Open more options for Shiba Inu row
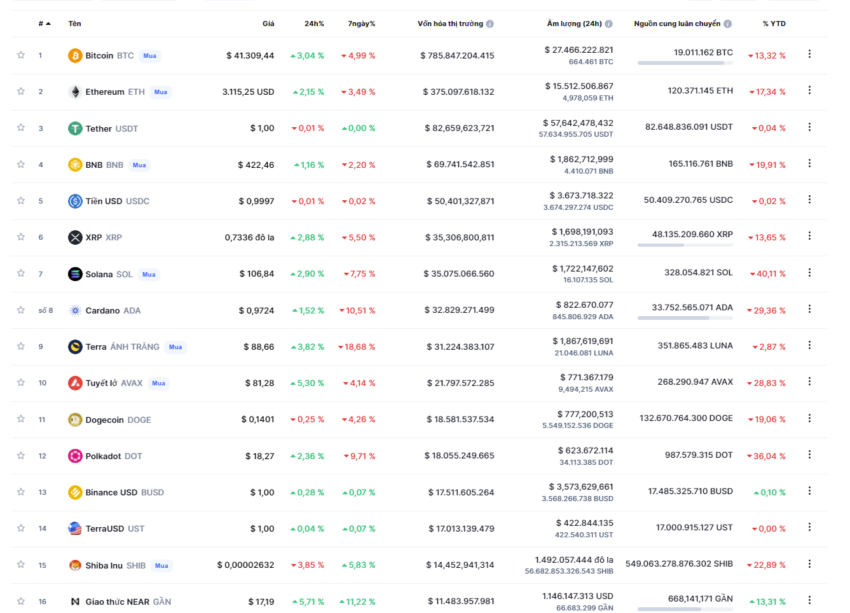The height and width of the screenshot is (613, 850). click(809, 564)
